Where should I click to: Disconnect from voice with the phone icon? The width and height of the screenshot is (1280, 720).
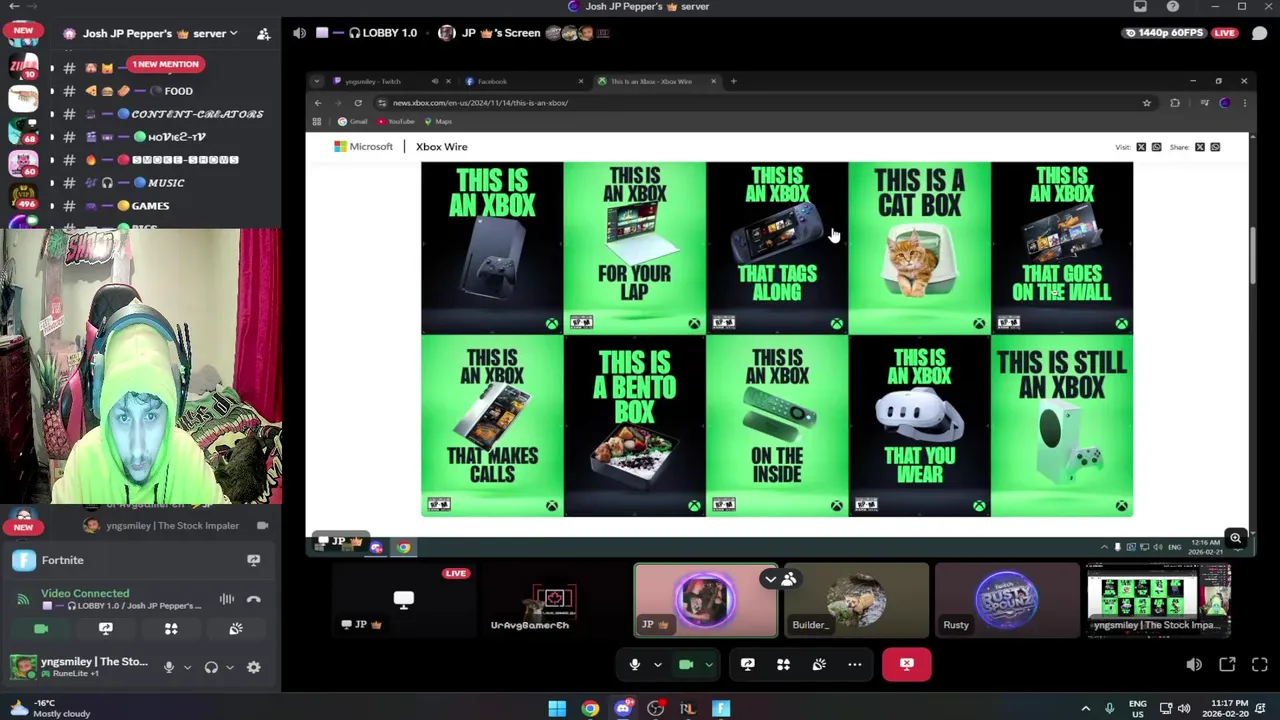point(253,600)
